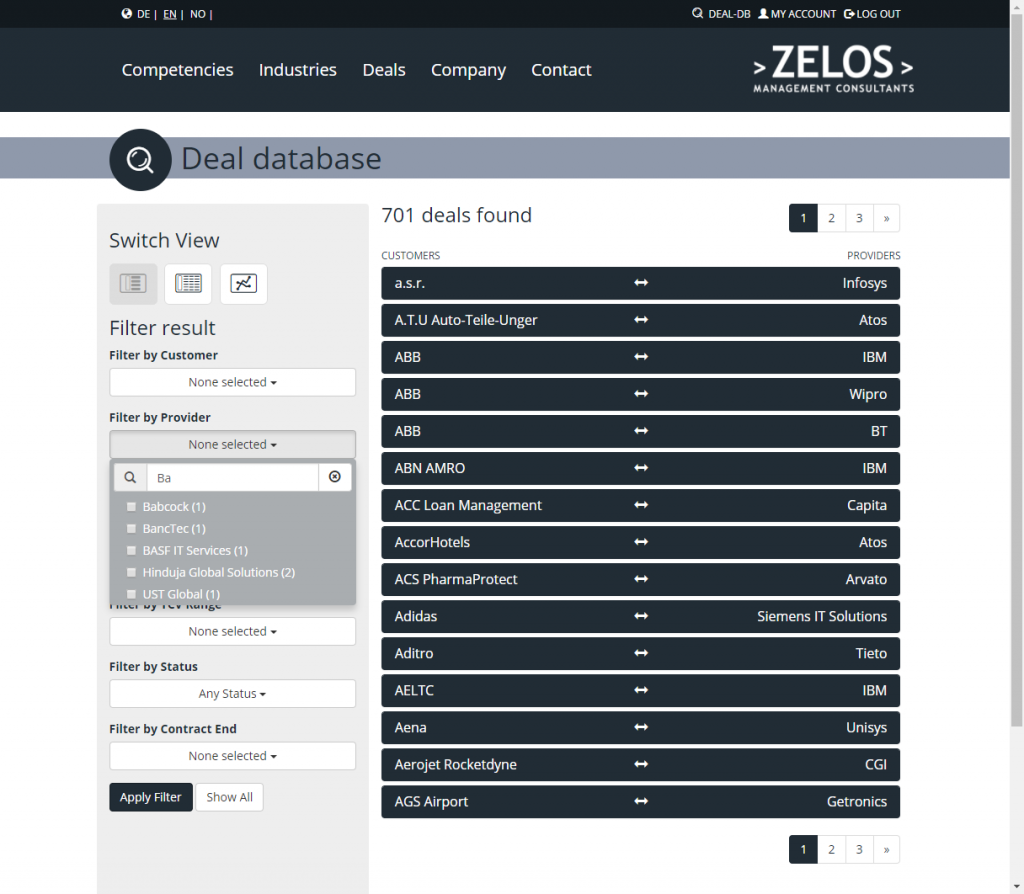Open the ABB – Wipro deal row
This screenshot has height=894, width=1024.
coord(641,394)
